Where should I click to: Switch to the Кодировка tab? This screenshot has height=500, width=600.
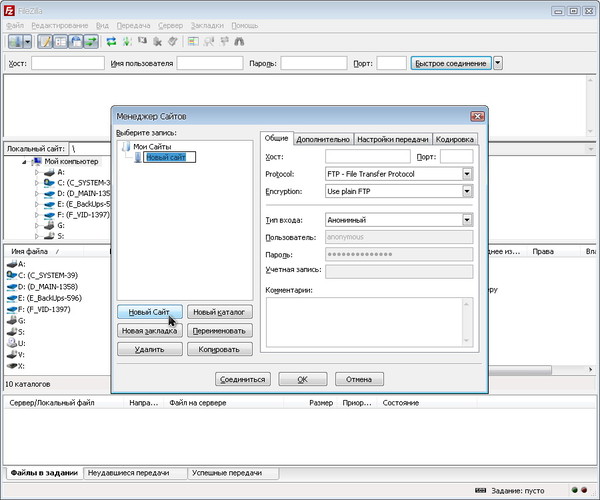(x=455, y=139)
